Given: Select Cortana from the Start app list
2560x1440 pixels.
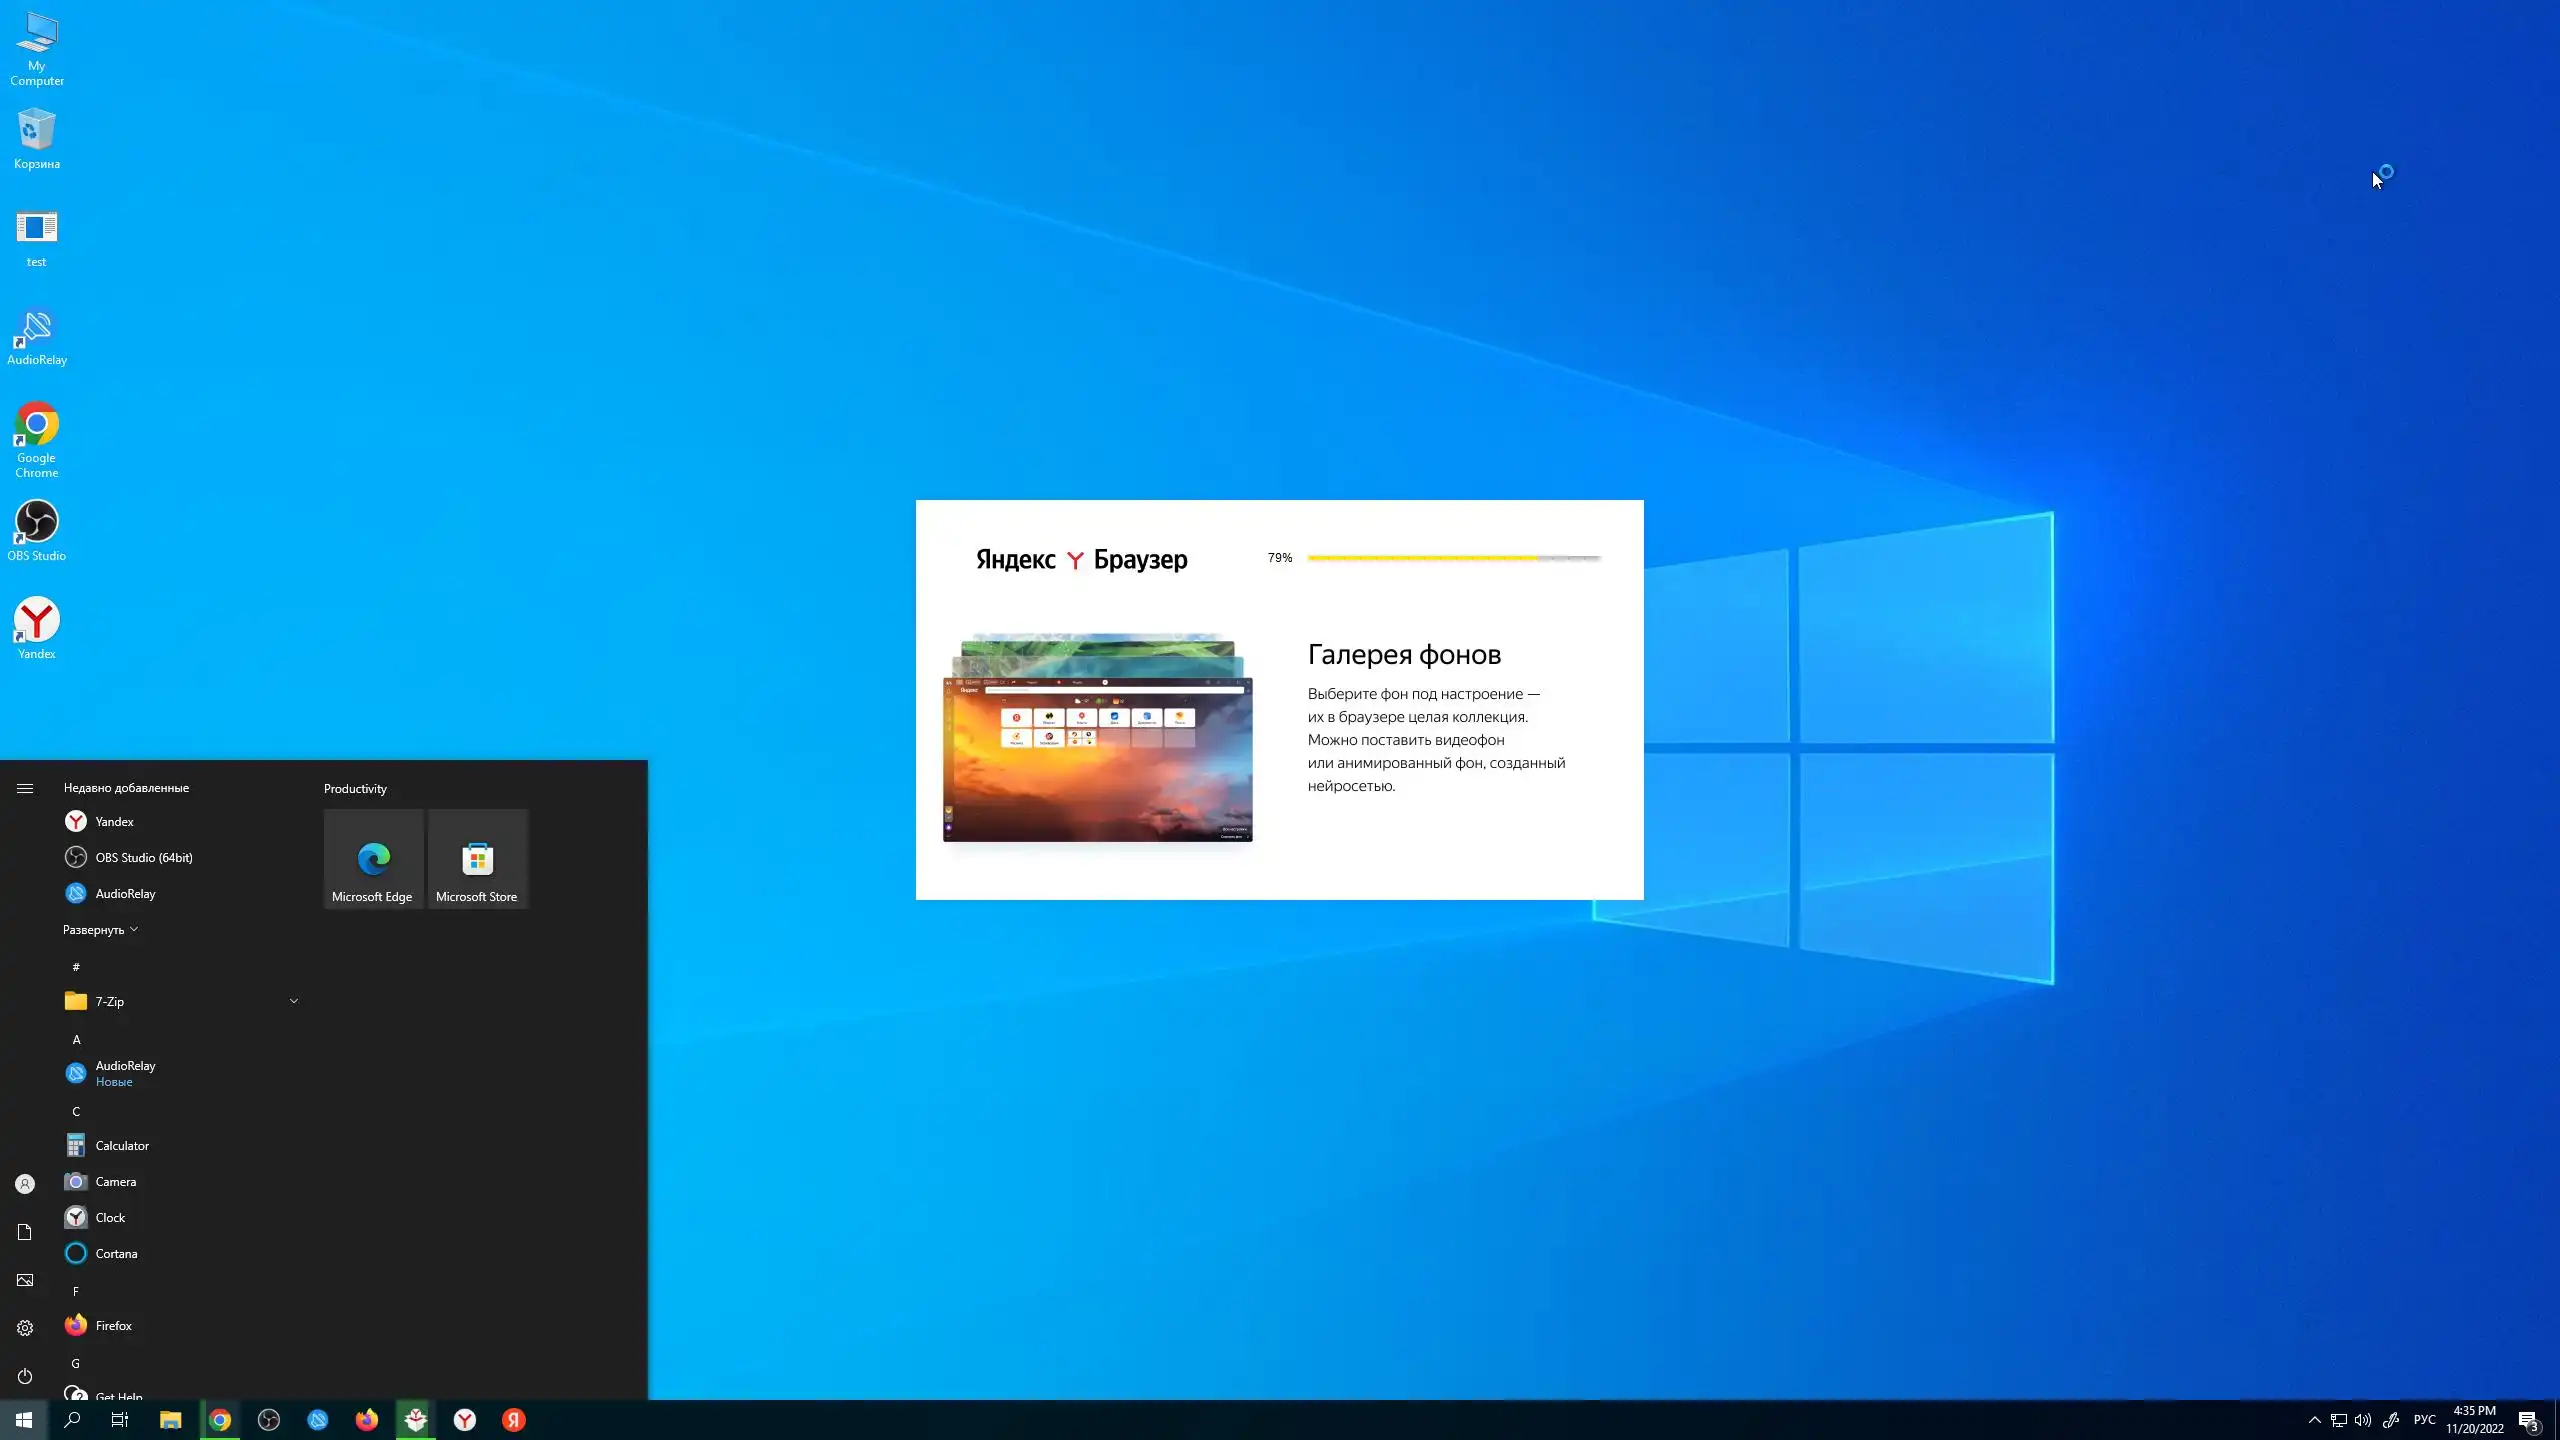Looking at the screenshot, I should pyautogui.click(x=116, y=1254).
